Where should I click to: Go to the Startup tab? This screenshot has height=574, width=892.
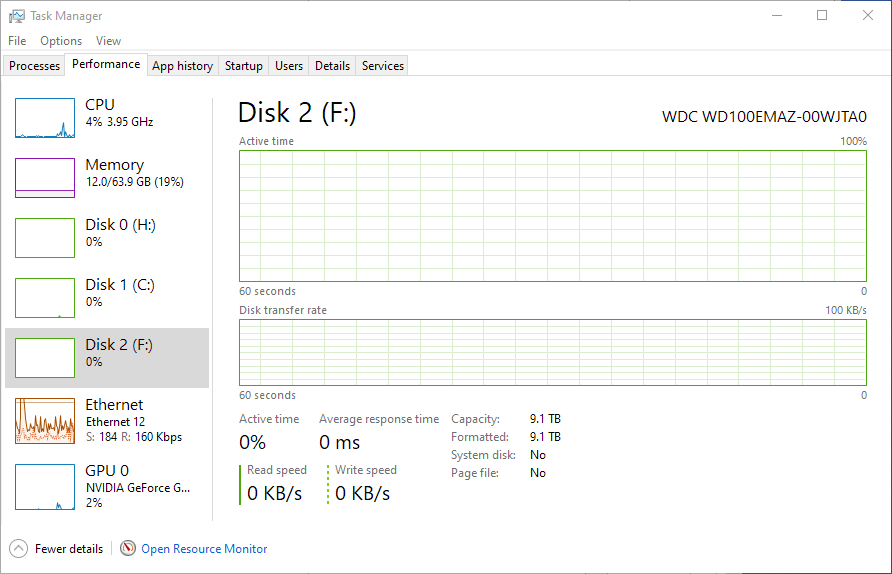(244, 66)
